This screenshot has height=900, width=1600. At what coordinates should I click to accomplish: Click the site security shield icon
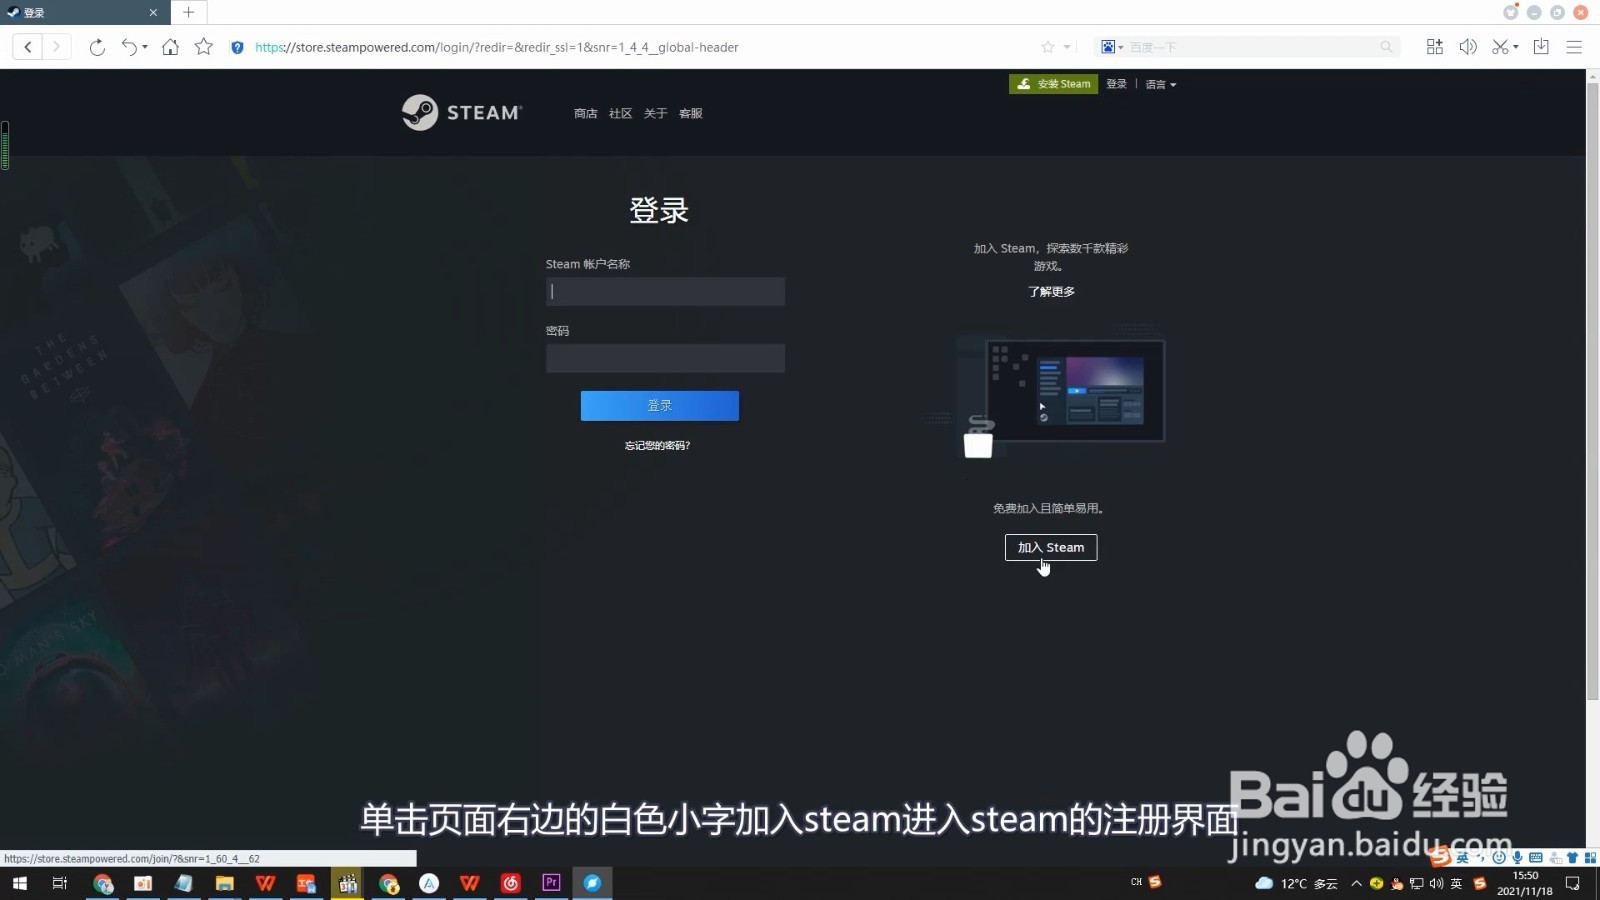click(237, 47)
